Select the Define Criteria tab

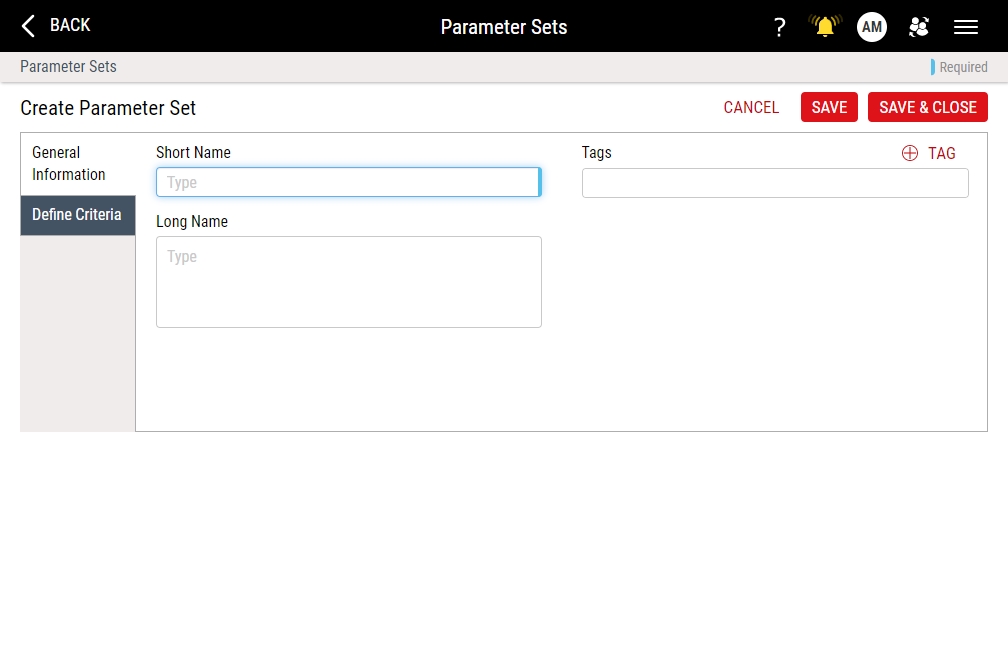(x=77, y=215)
